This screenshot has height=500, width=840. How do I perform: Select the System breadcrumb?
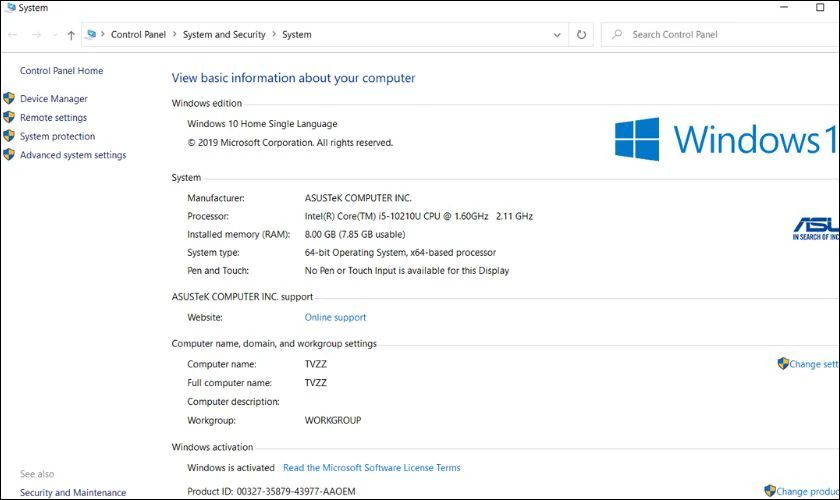[297, 34]
